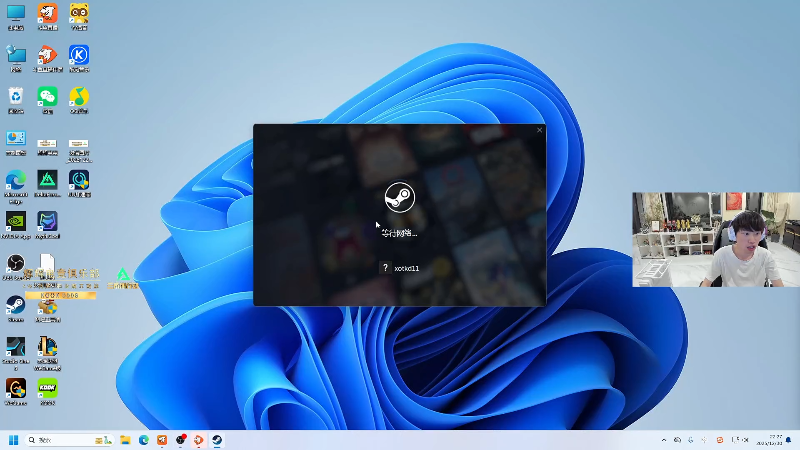Open the orange Douyu shark desktop icon in the top row

47,17
